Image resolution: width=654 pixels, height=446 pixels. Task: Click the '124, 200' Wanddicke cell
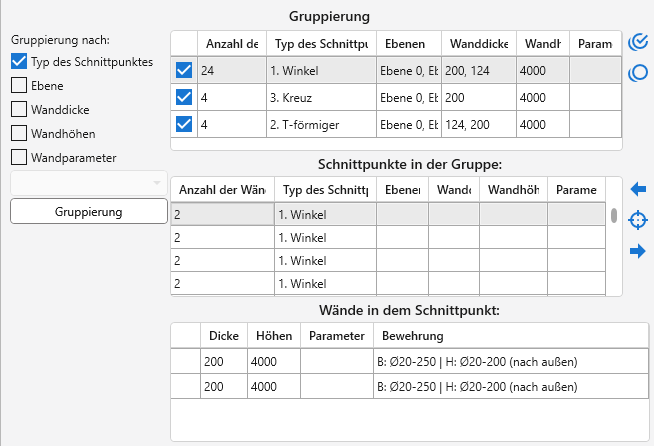click(x=479, y=125)
